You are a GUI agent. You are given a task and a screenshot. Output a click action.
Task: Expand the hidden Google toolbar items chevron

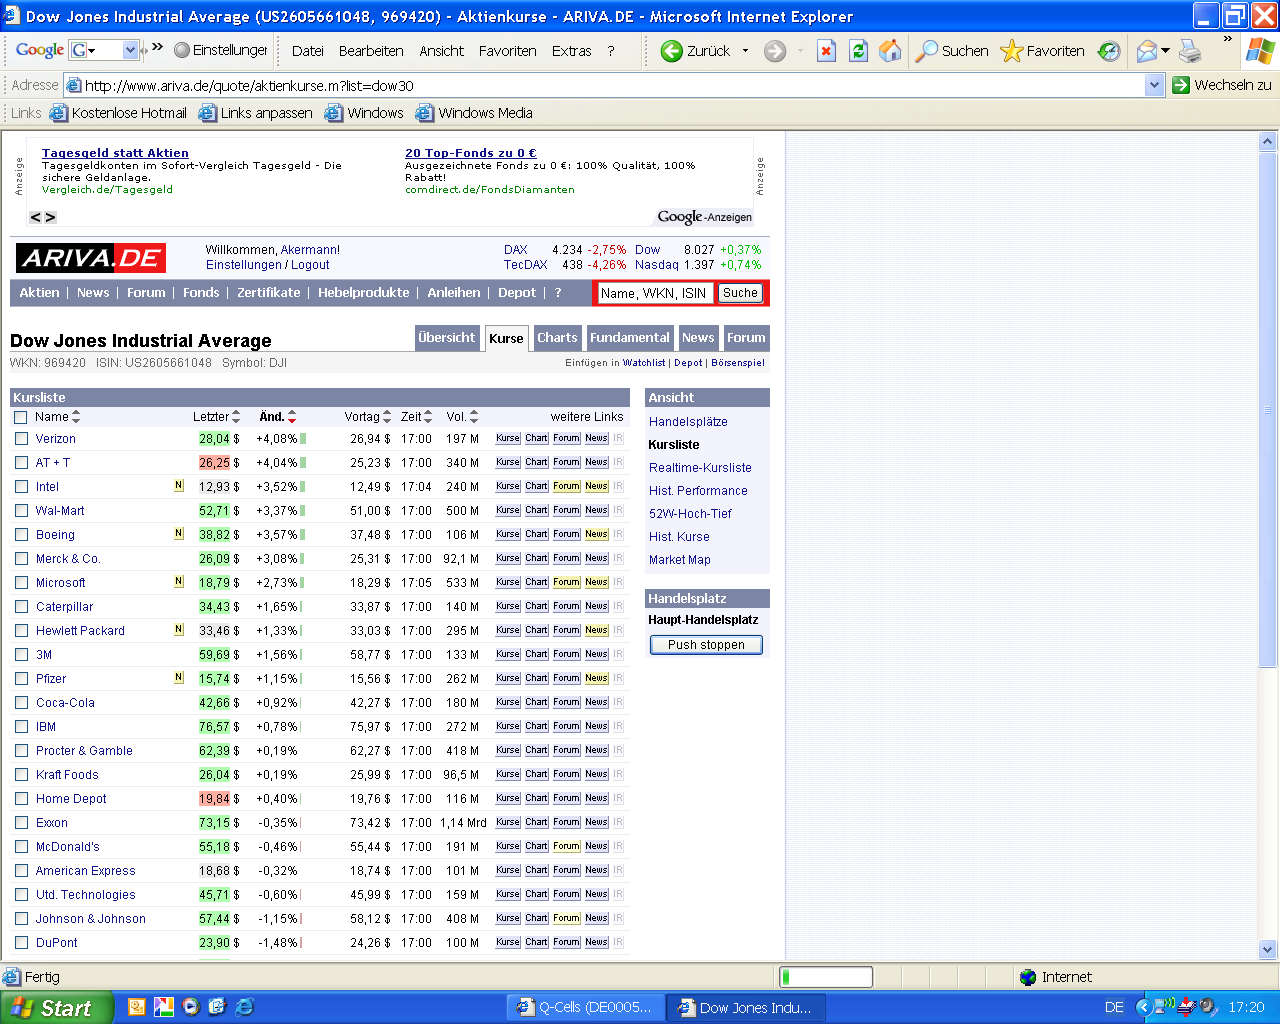pos(157,46)
